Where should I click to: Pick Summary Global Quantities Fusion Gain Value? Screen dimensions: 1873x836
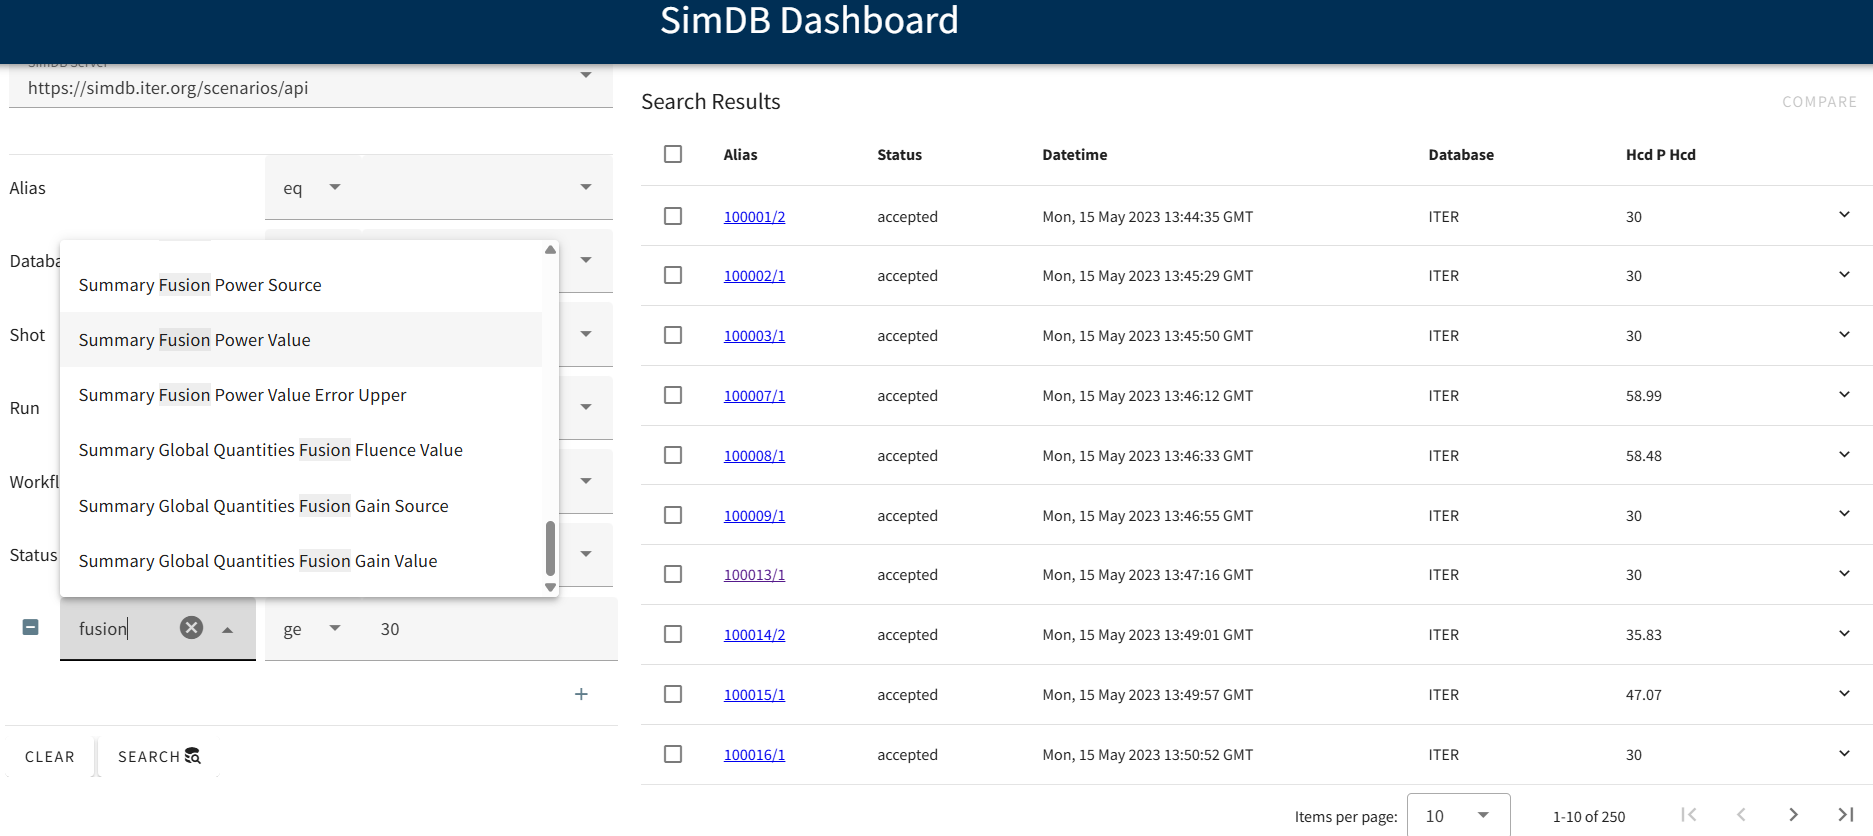click(x=258, y=561)
